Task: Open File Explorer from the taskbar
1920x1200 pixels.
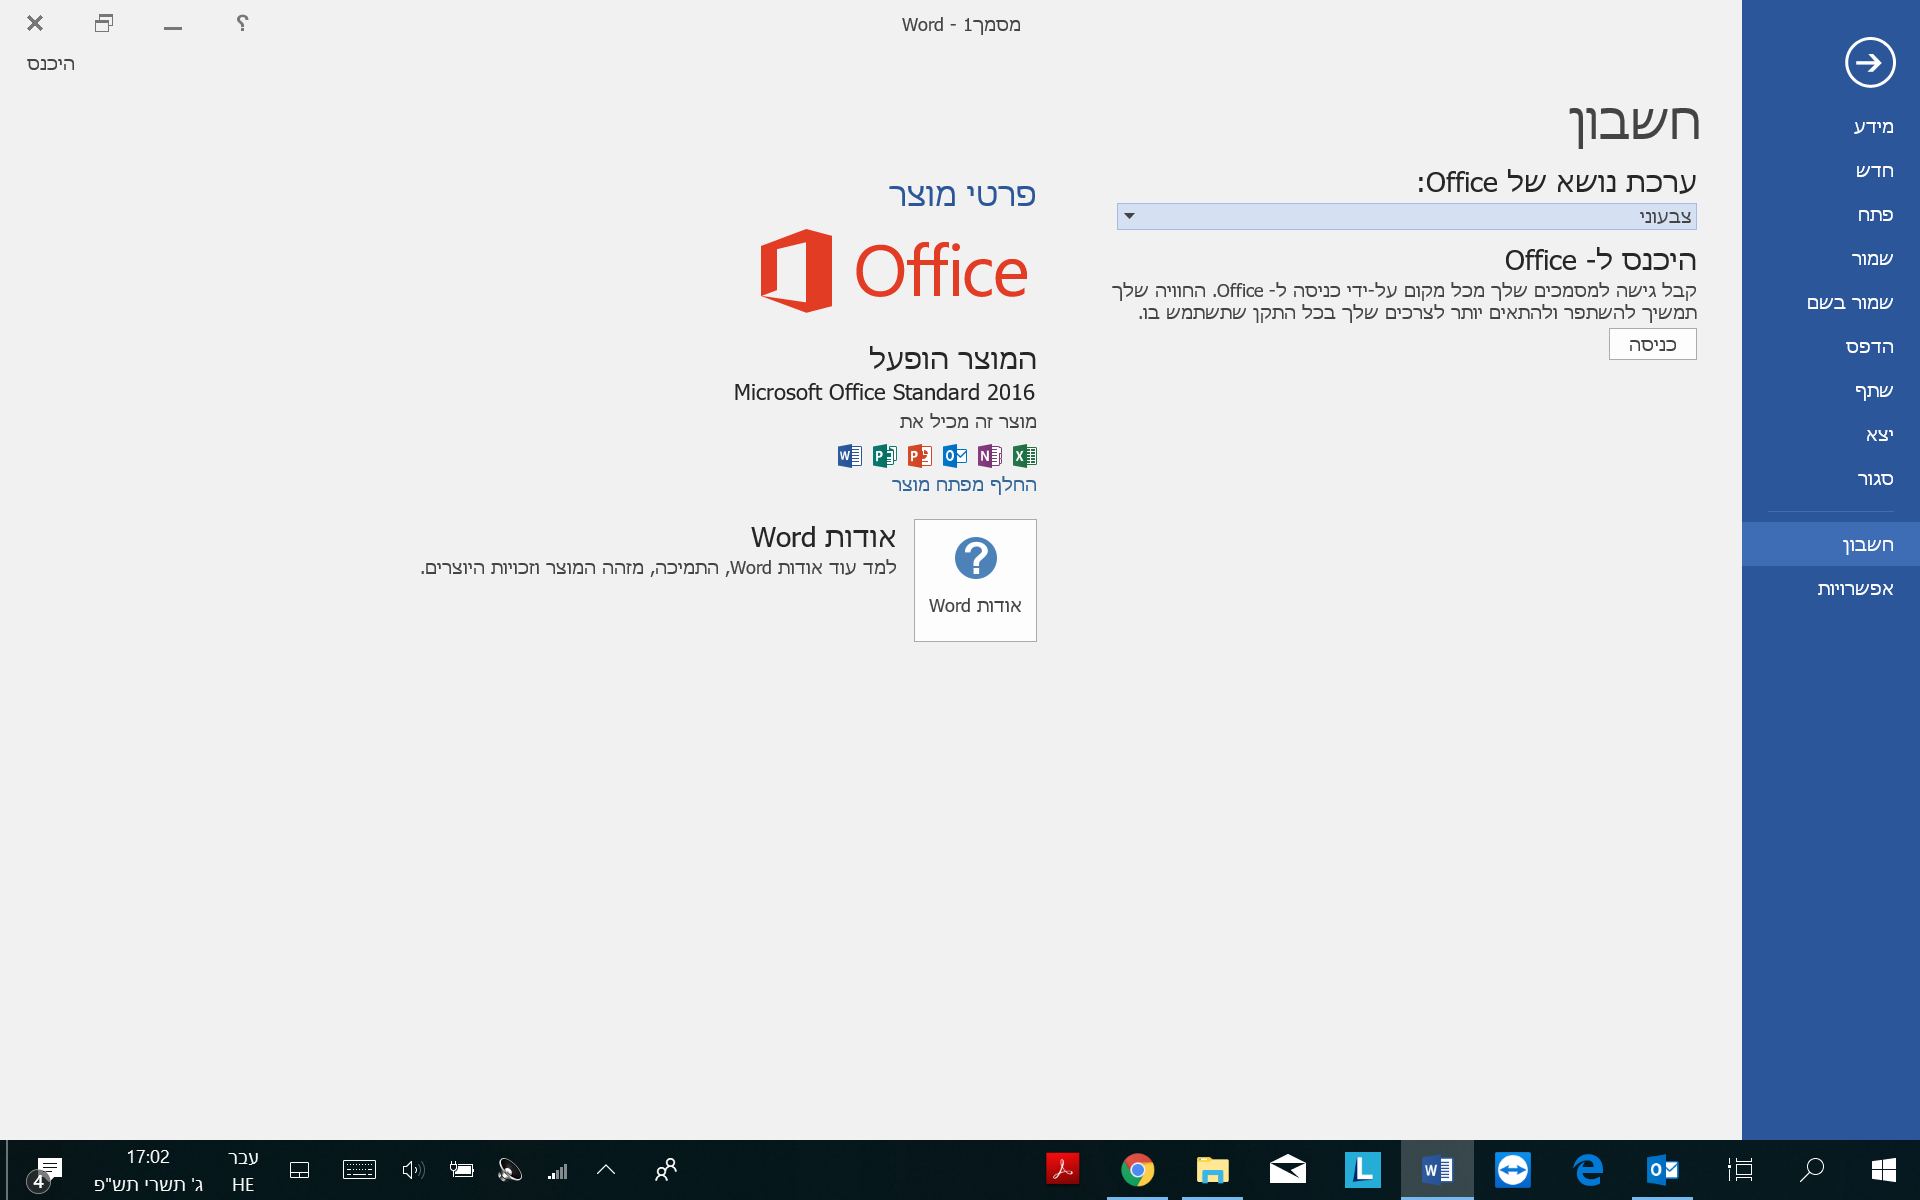Action: coord(1212,1169)
